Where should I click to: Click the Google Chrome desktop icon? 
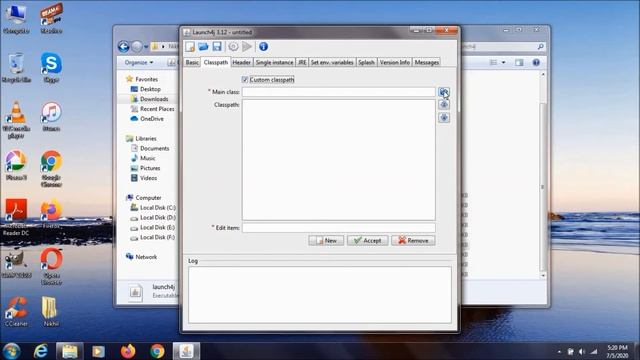coord(51,169)
